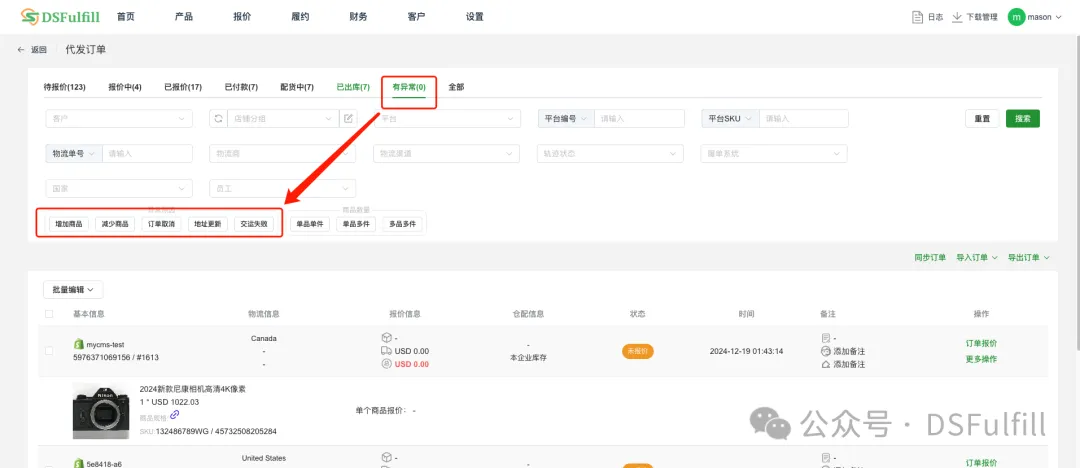Open the 日志 log document icon
Screen dimensions: 1080x468
click(x=917, y=17)
